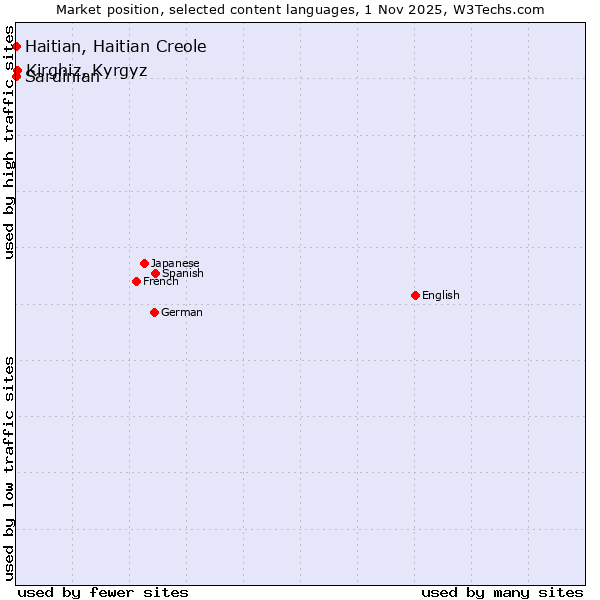Click the chart title mentioning W3Techs.com
Viewport: 600px width, 600px height.
coord(300,10)
